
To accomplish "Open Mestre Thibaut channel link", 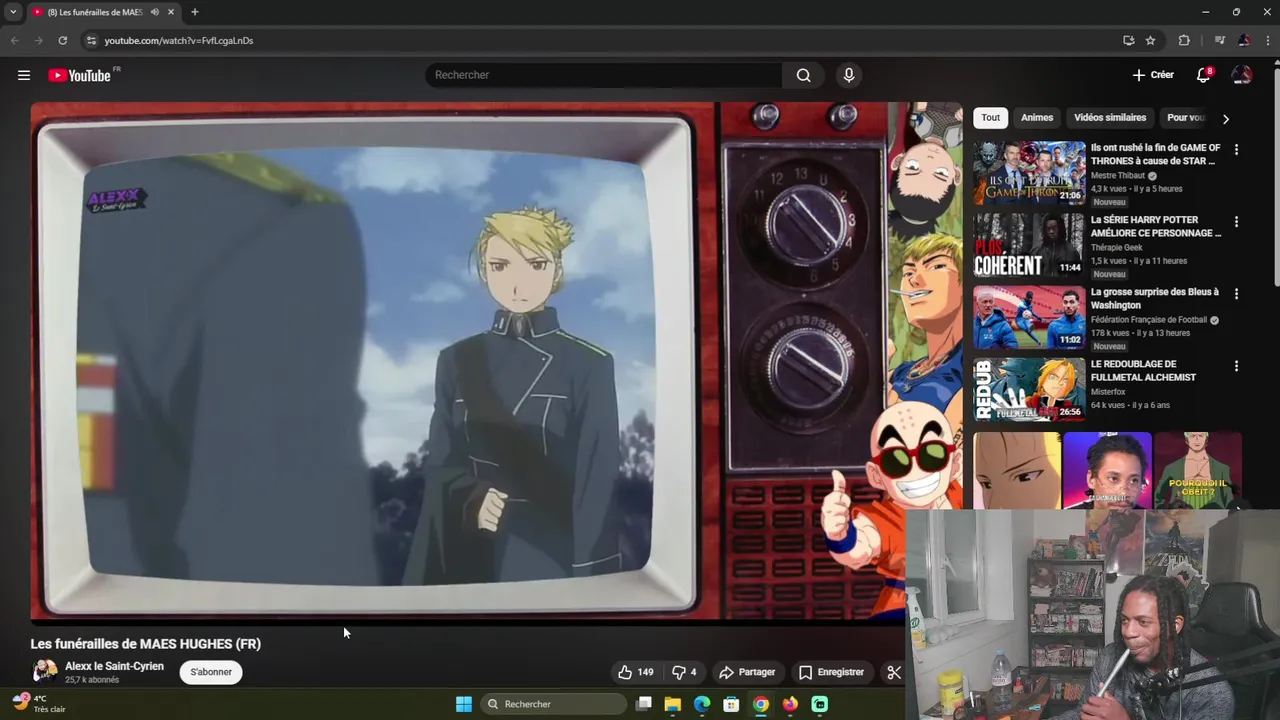I will [1118, 175].
